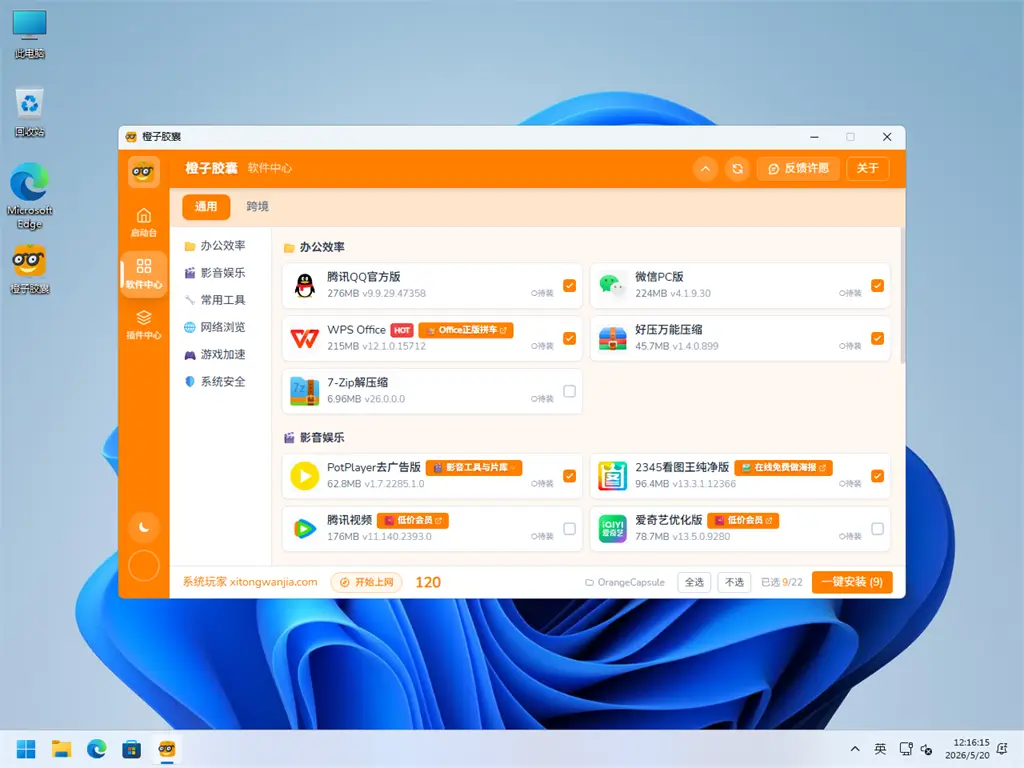Open the 关于 about button

(x=867, y=168)
